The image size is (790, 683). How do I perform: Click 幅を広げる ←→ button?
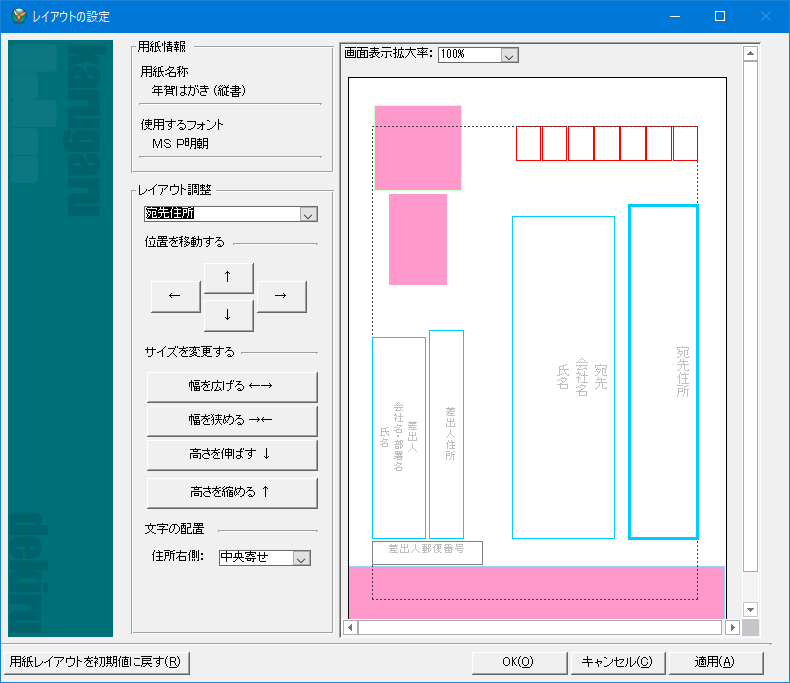[x=232, y=387]
